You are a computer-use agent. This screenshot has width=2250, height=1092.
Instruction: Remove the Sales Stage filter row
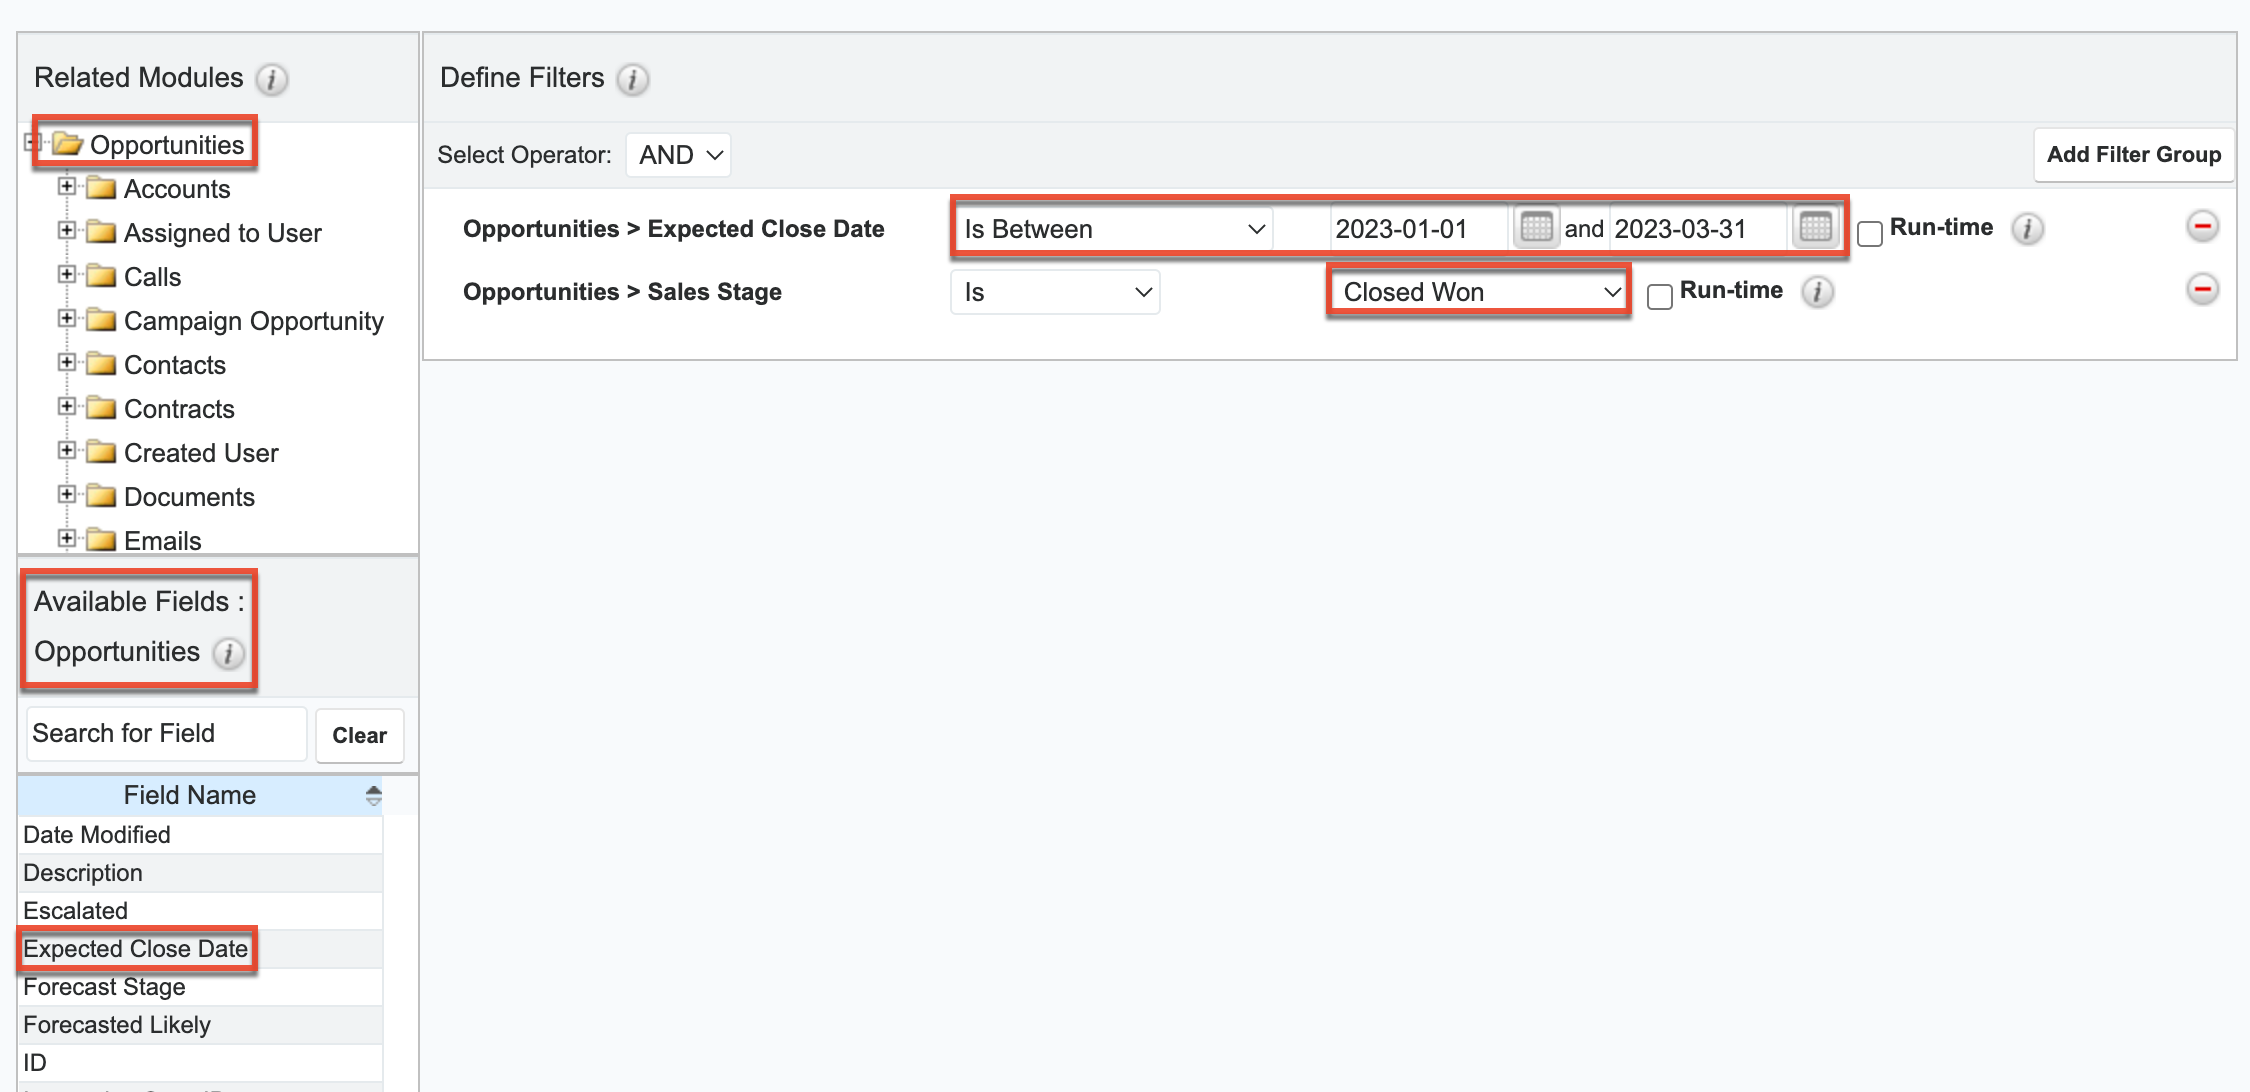2202,290
